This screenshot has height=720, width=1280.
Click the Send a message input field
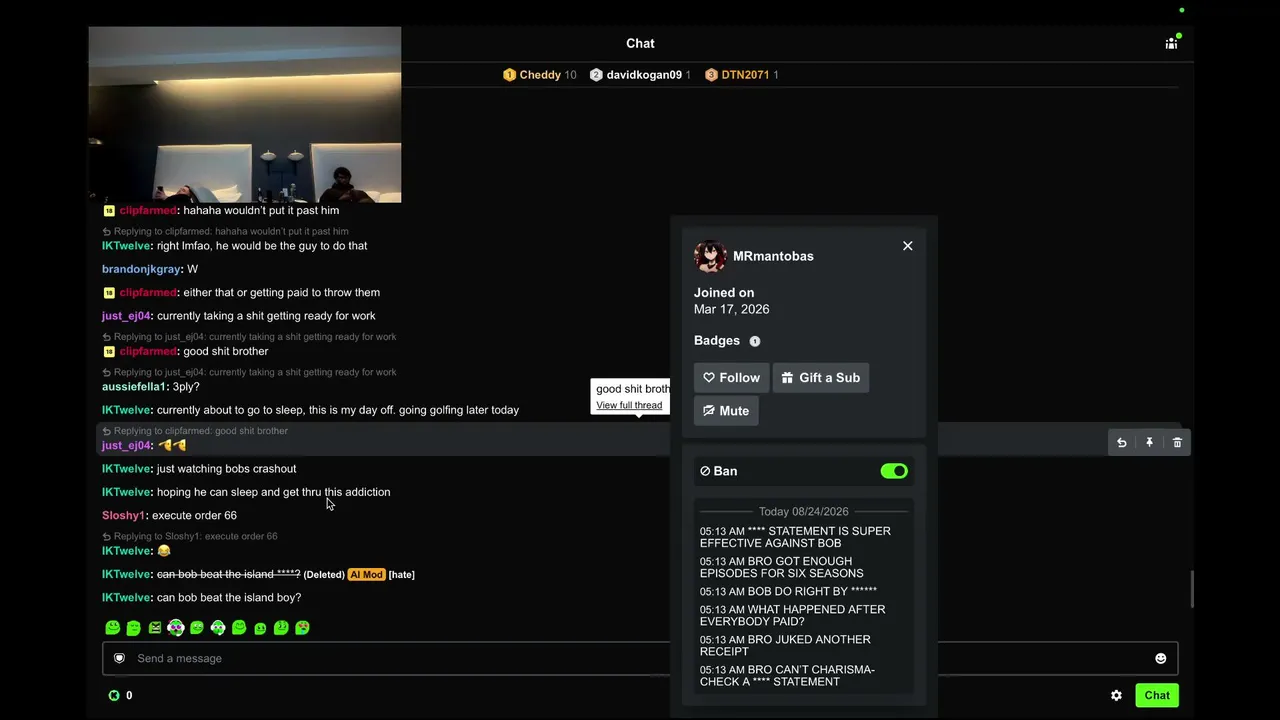[640, 658]
